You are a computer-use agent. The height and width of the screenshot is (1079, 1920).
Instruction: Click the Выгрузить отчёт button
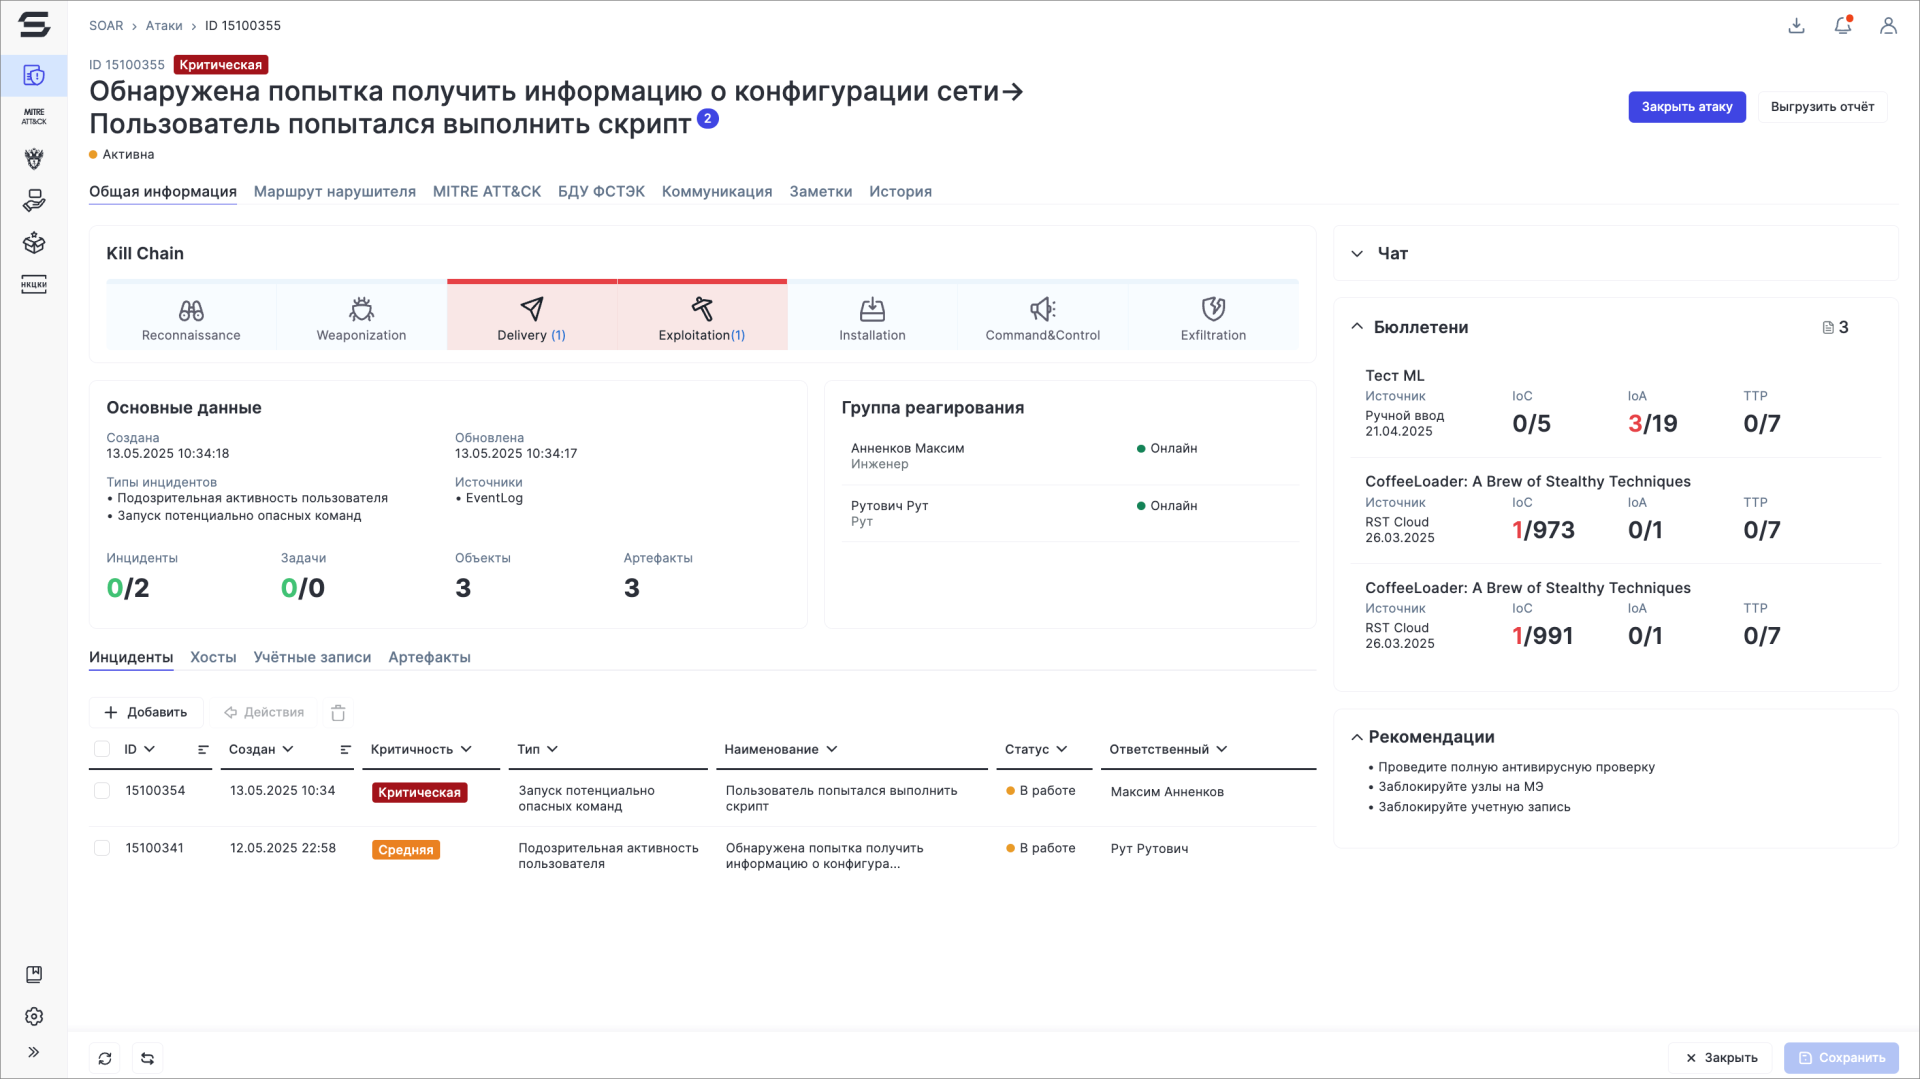pos(1821,107)
